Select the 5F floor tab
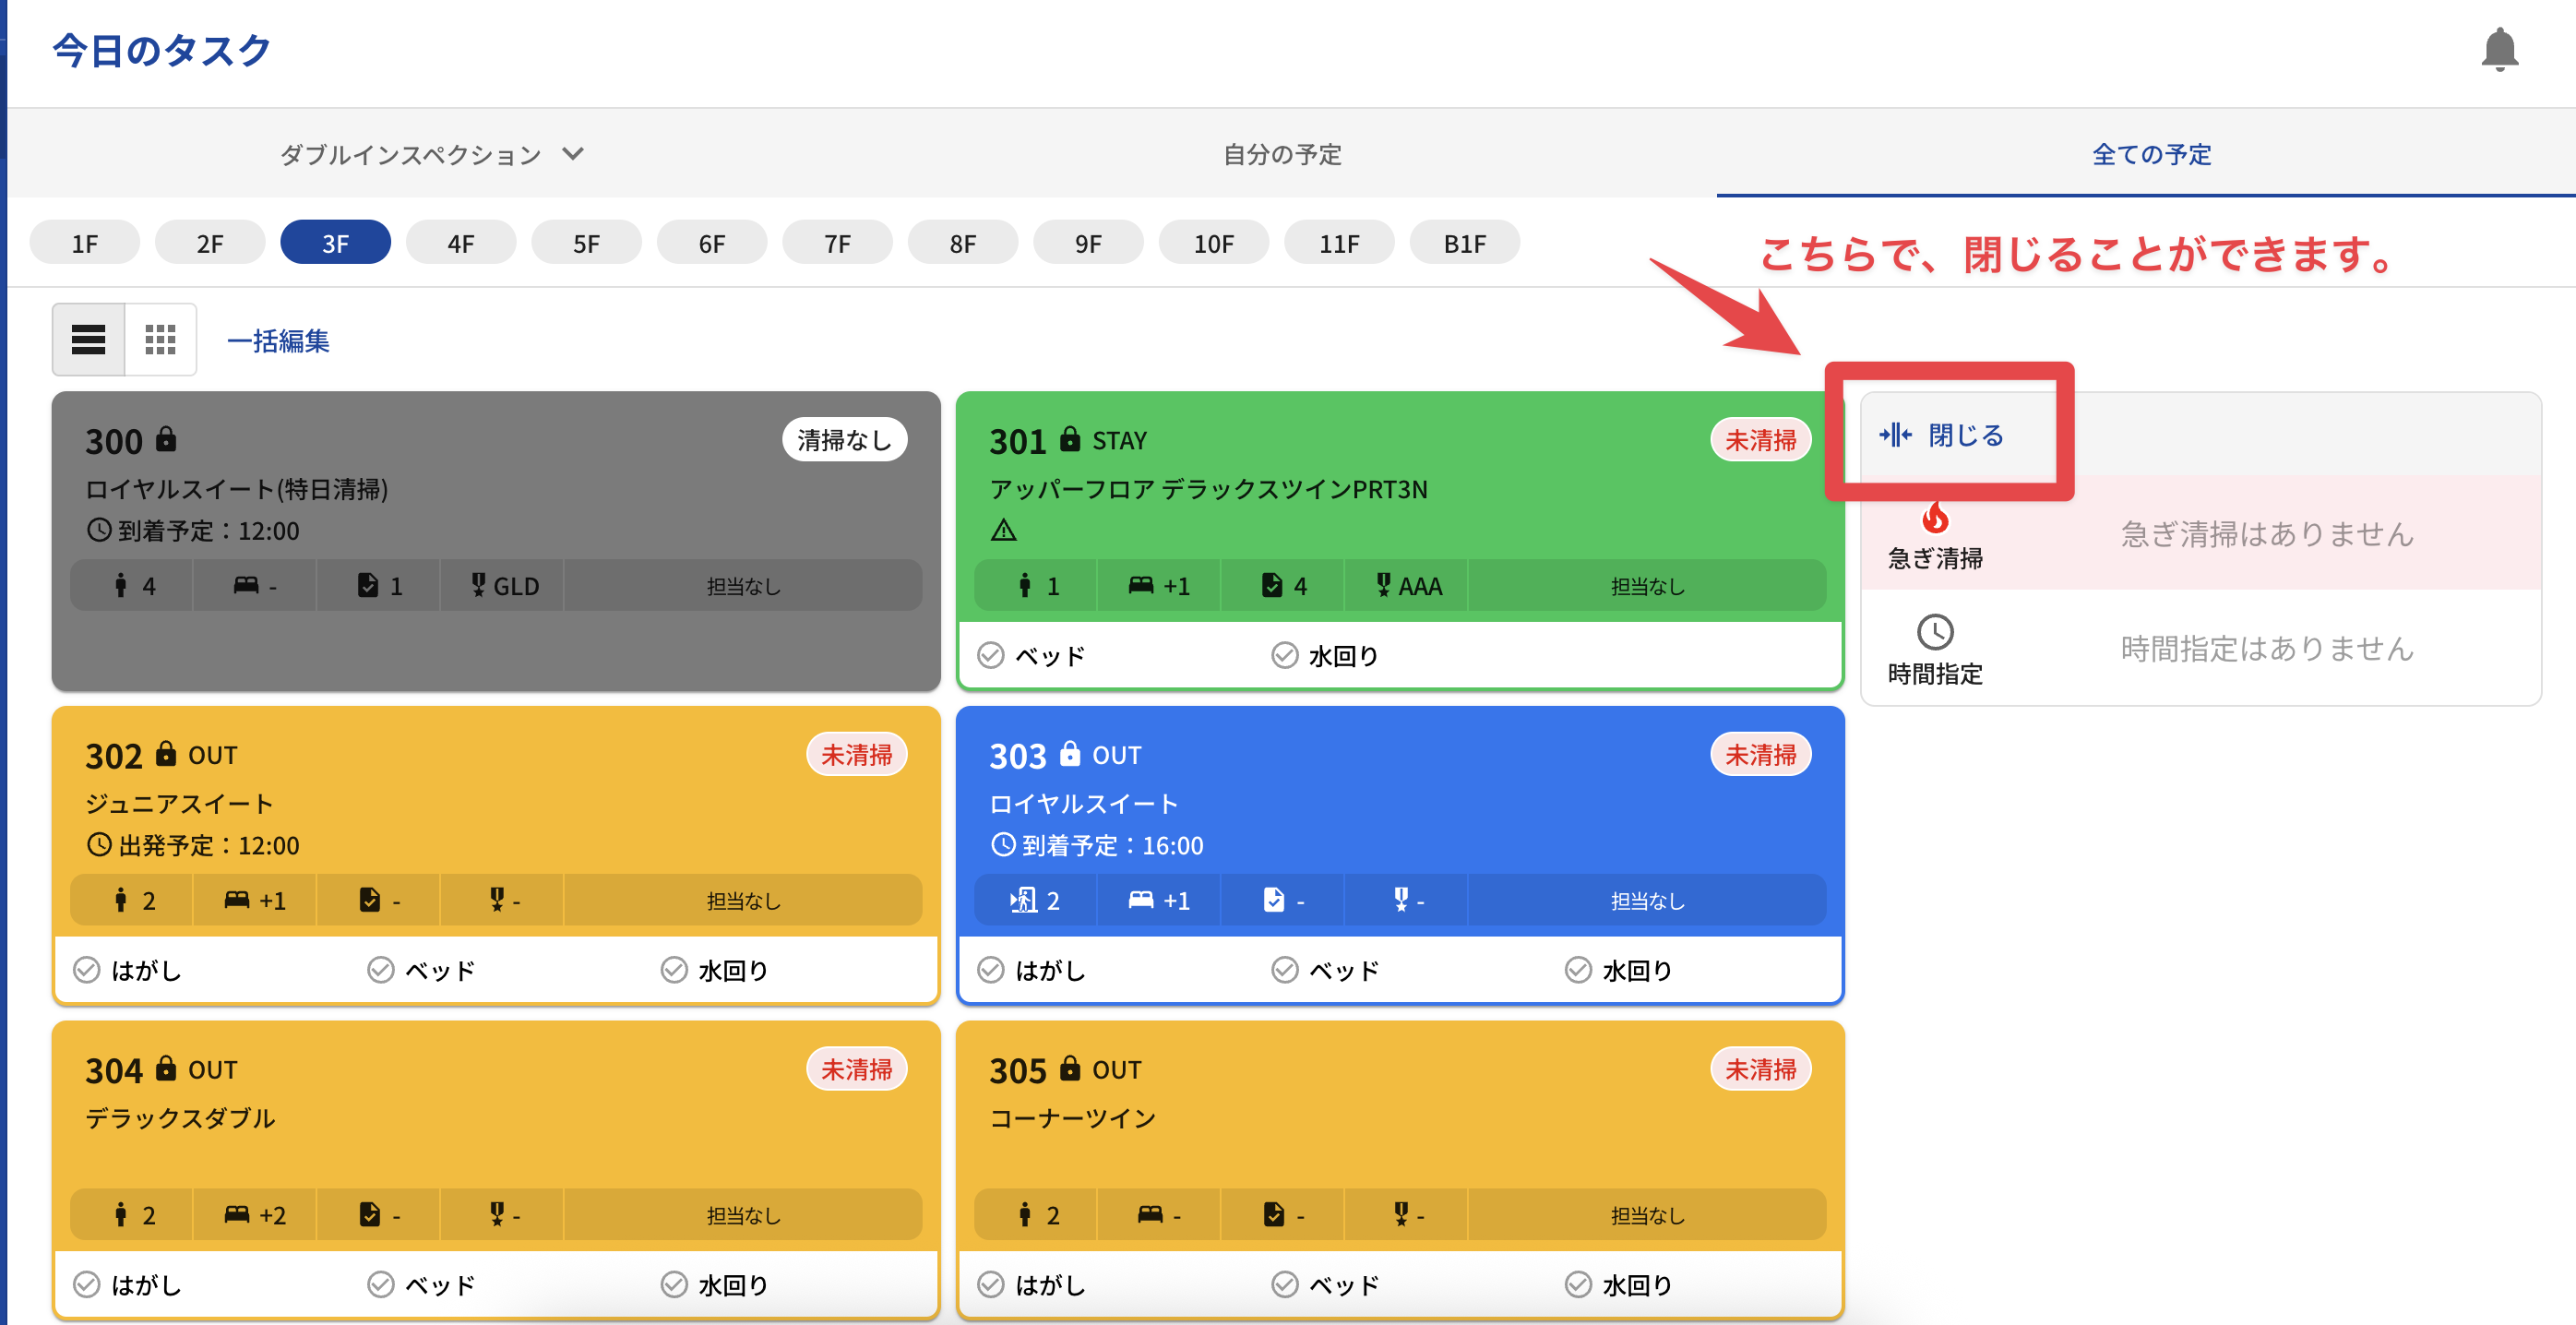This screenshot has height=1325, width=2576. click(x=586, y=243)
